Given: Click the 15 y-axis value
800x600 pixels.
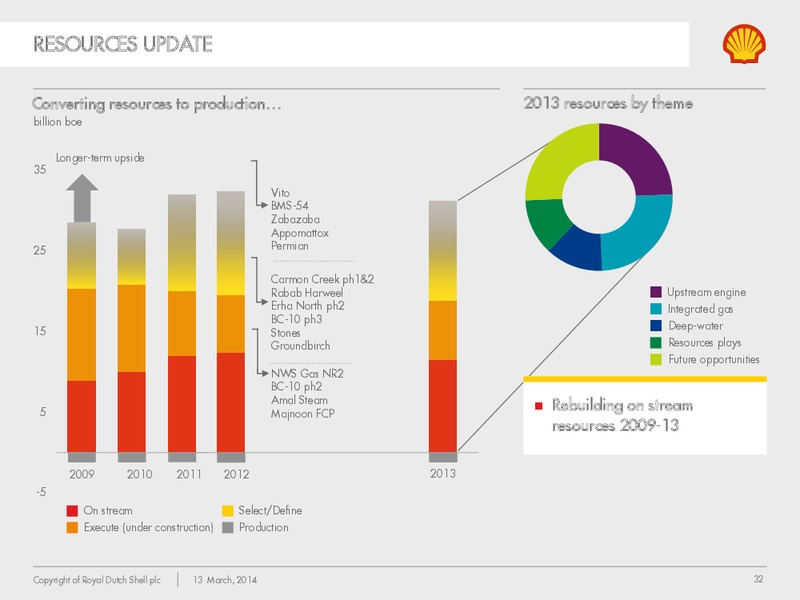Looking at the screenshot, I should (x=40, y=331).
